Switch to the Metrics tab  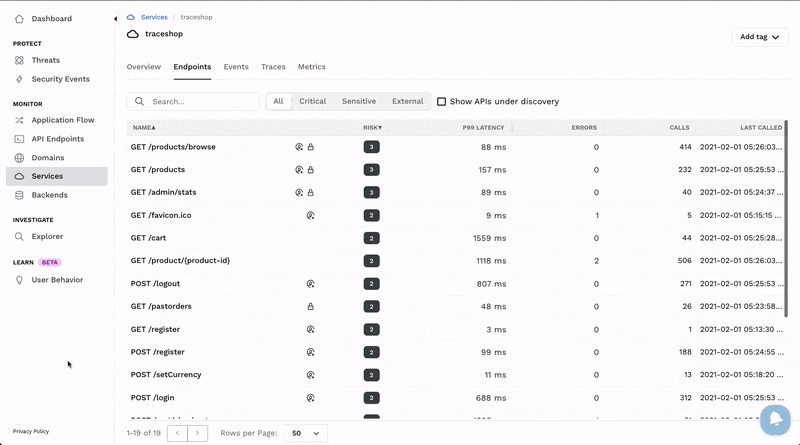[x=311, y=67]
